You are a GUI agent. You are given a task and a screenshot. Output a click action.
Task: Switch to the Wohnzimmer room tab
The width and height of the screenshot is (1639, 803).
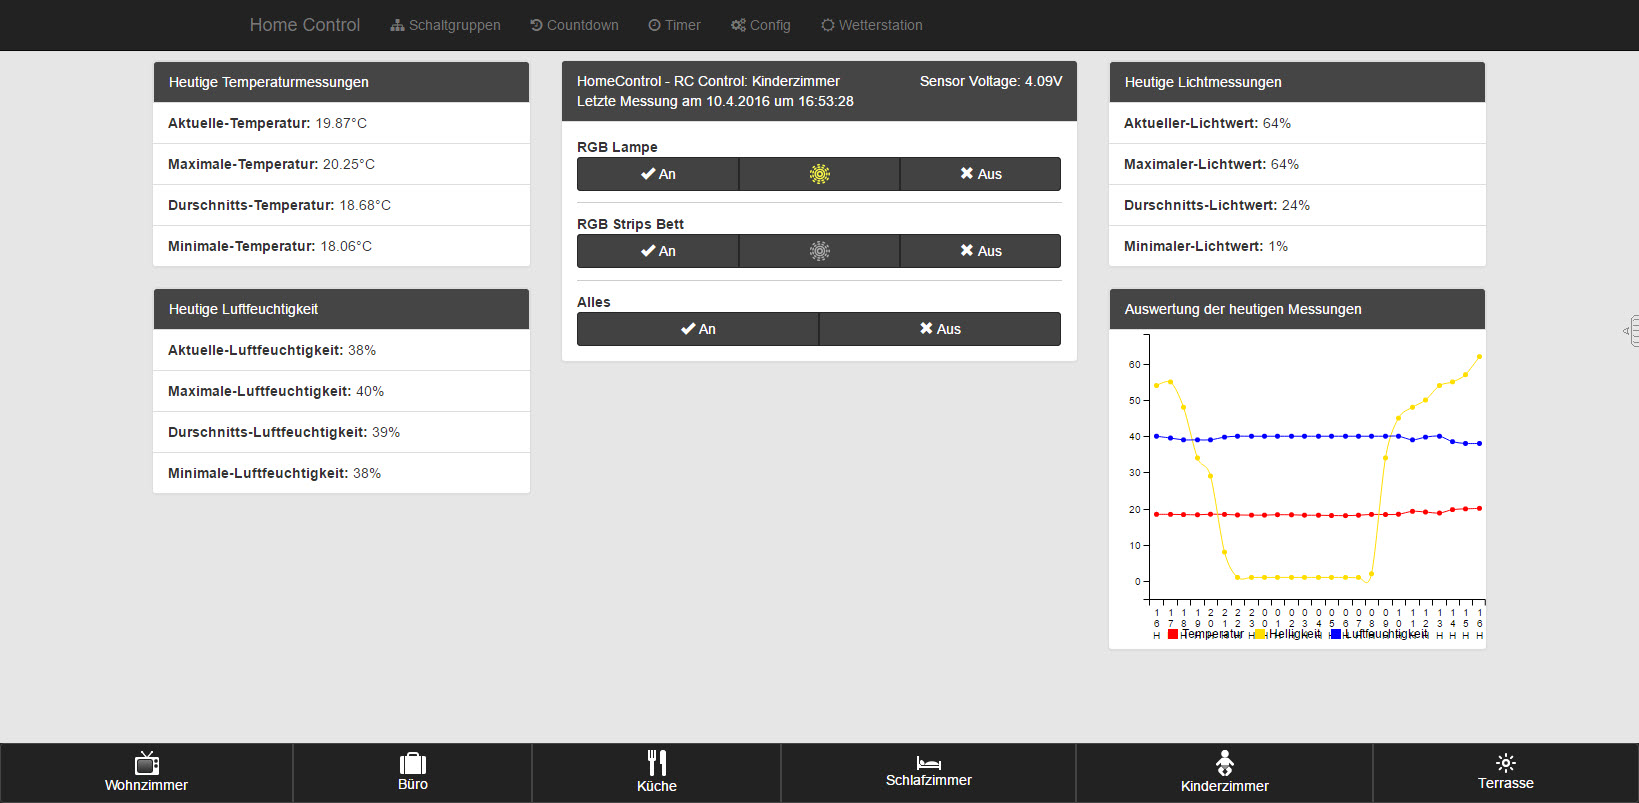[x=147, y=773]
